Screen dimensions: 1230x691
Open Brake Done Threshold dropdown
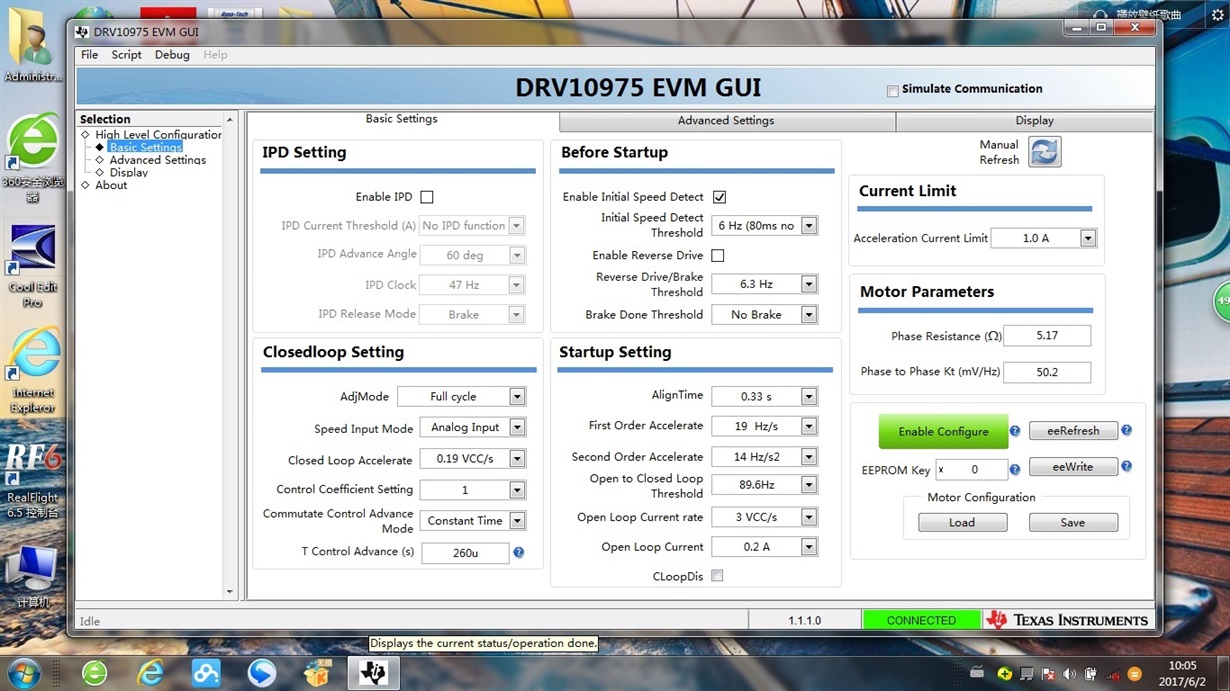[809, 314]
